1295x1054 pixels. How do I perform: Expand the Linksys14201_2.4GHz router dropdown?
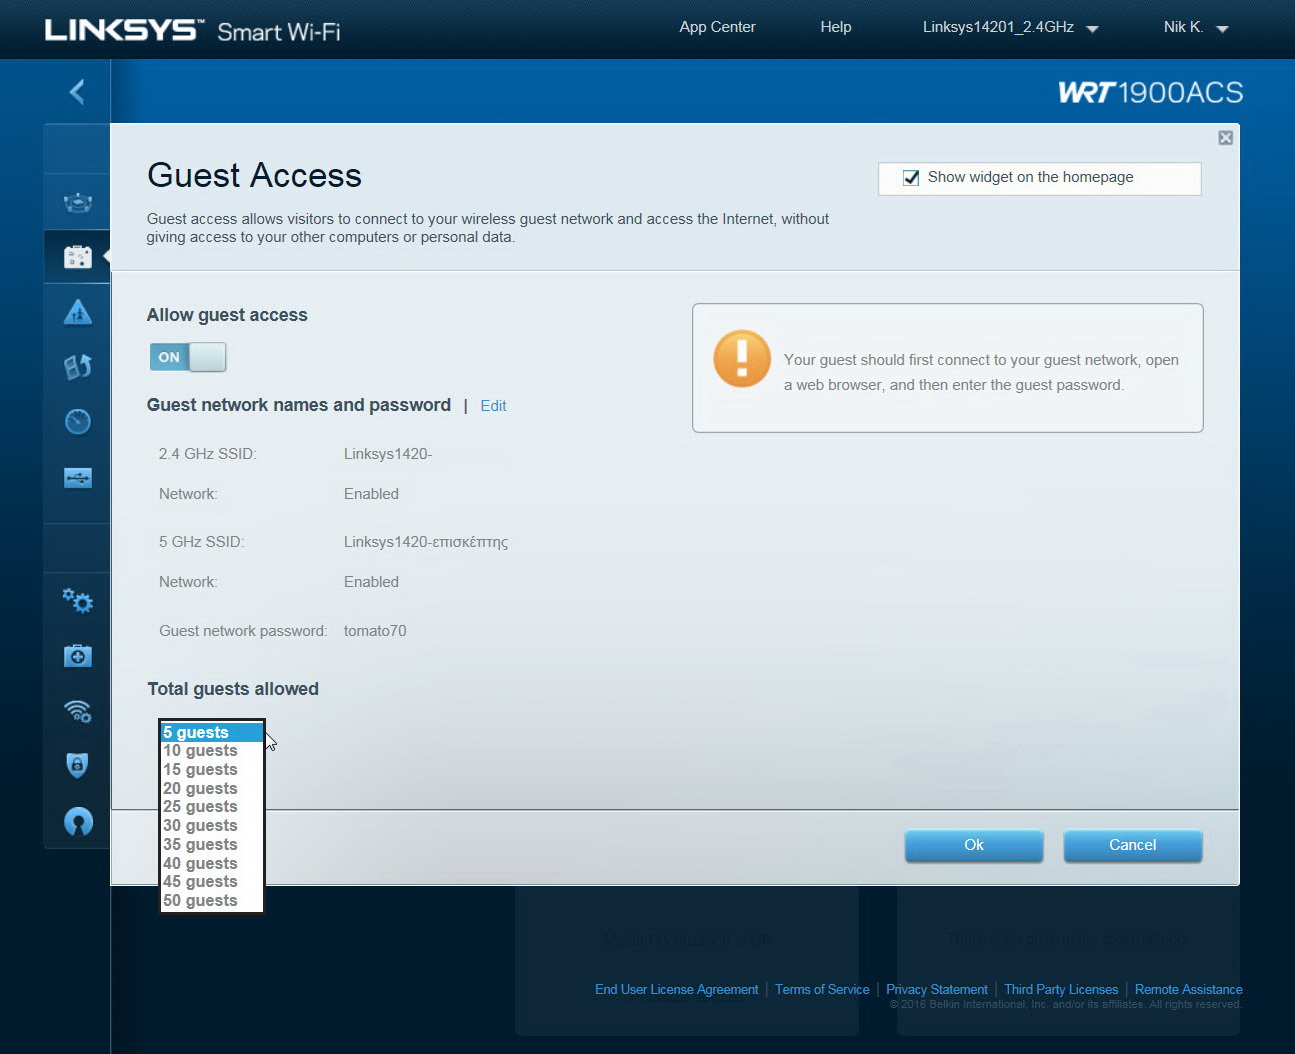tap(1010, 27)
